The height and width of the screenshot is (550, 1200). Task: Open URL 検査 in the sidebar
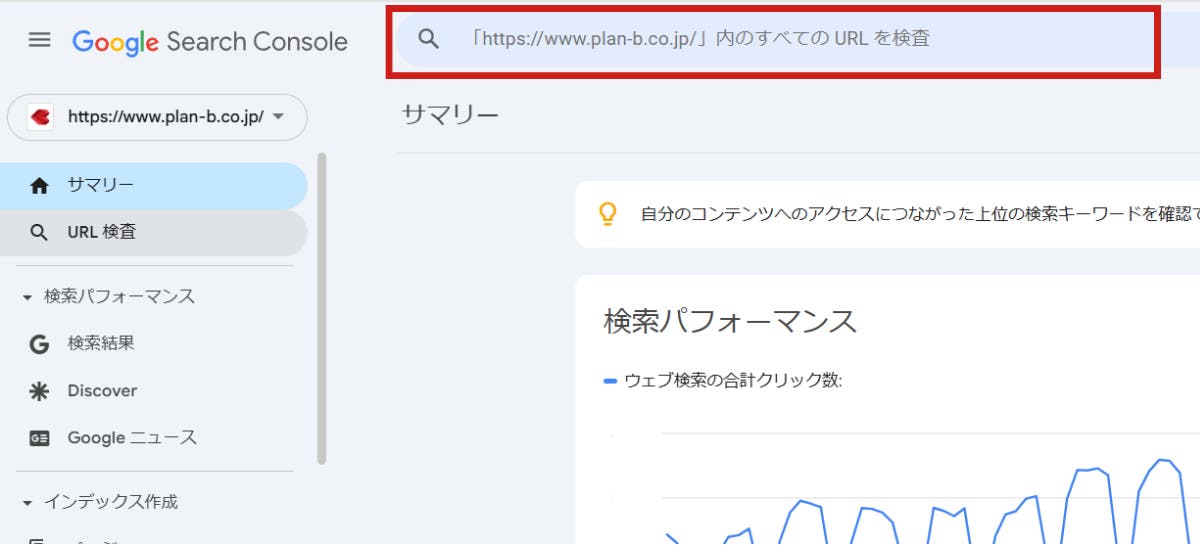pos(154,232)
